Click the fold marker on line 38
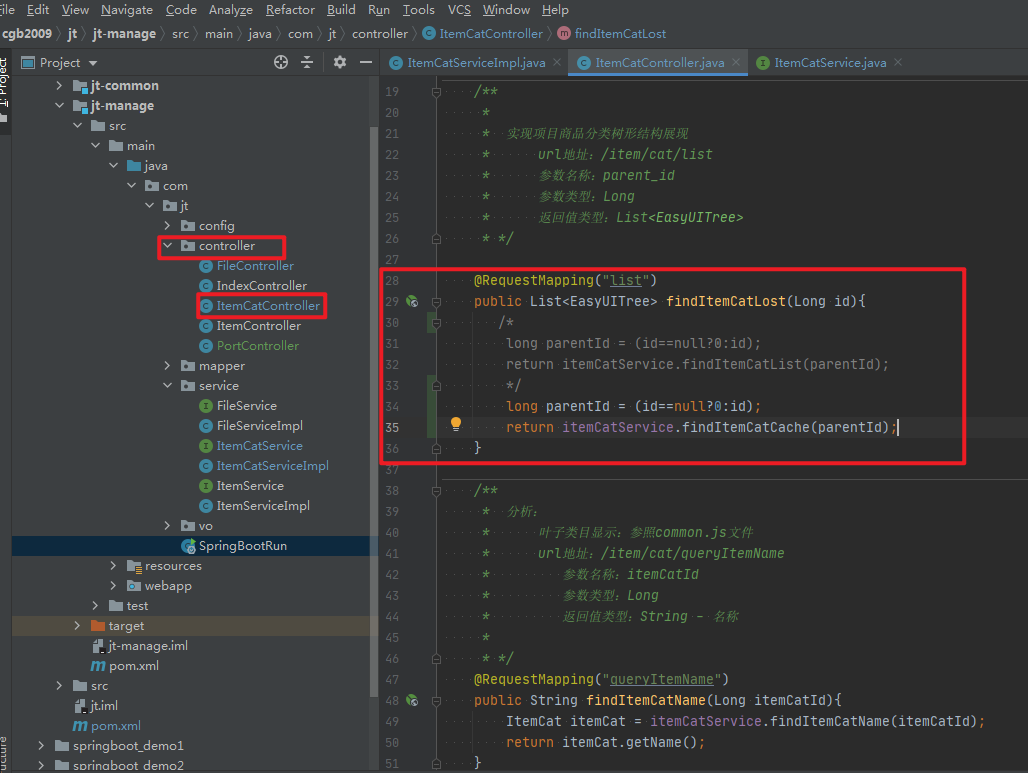This screenshot has width=1028, height=773. pyautogui.click(x=436, y=491)
